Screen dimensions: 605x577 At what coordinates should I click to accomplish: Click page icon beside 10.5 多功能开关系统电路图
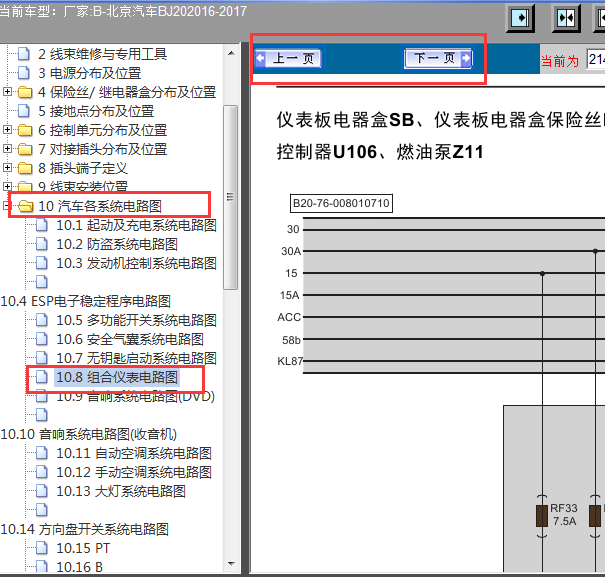point(42,320)
